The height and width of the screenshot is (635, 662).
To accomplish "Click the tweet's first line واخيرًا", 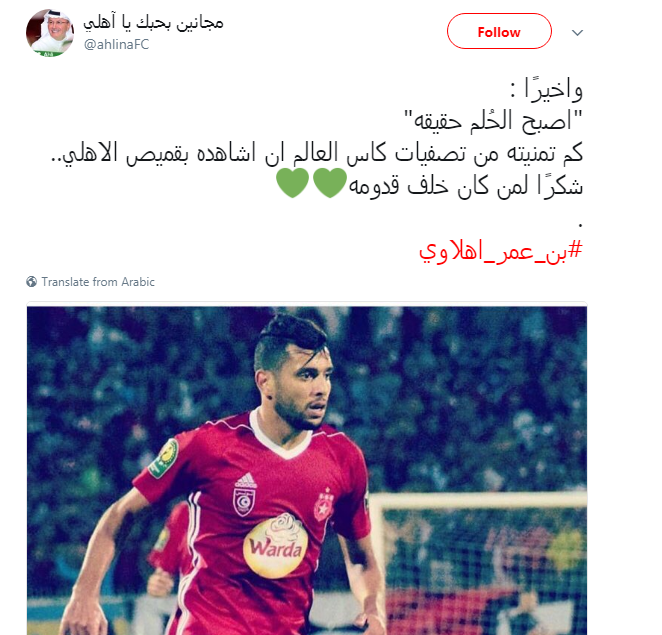I will coord(547,90).
